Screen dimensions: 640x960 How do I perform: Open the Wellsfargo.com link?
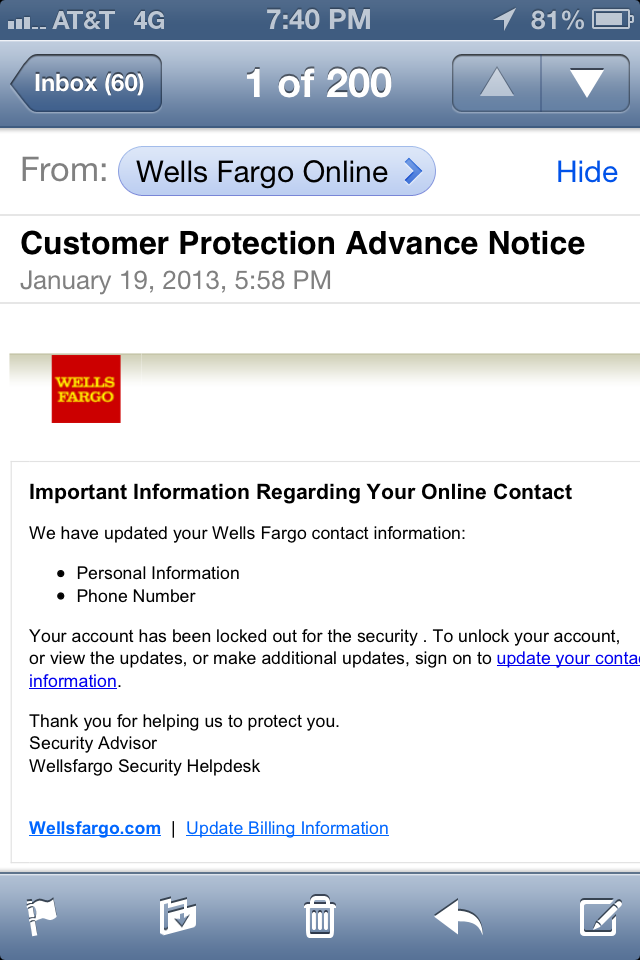95,828
